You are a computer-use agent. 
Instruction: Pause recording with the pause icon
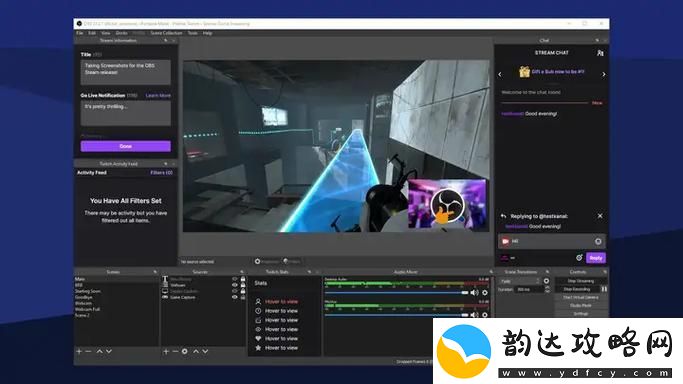click(x=604, y=289)
